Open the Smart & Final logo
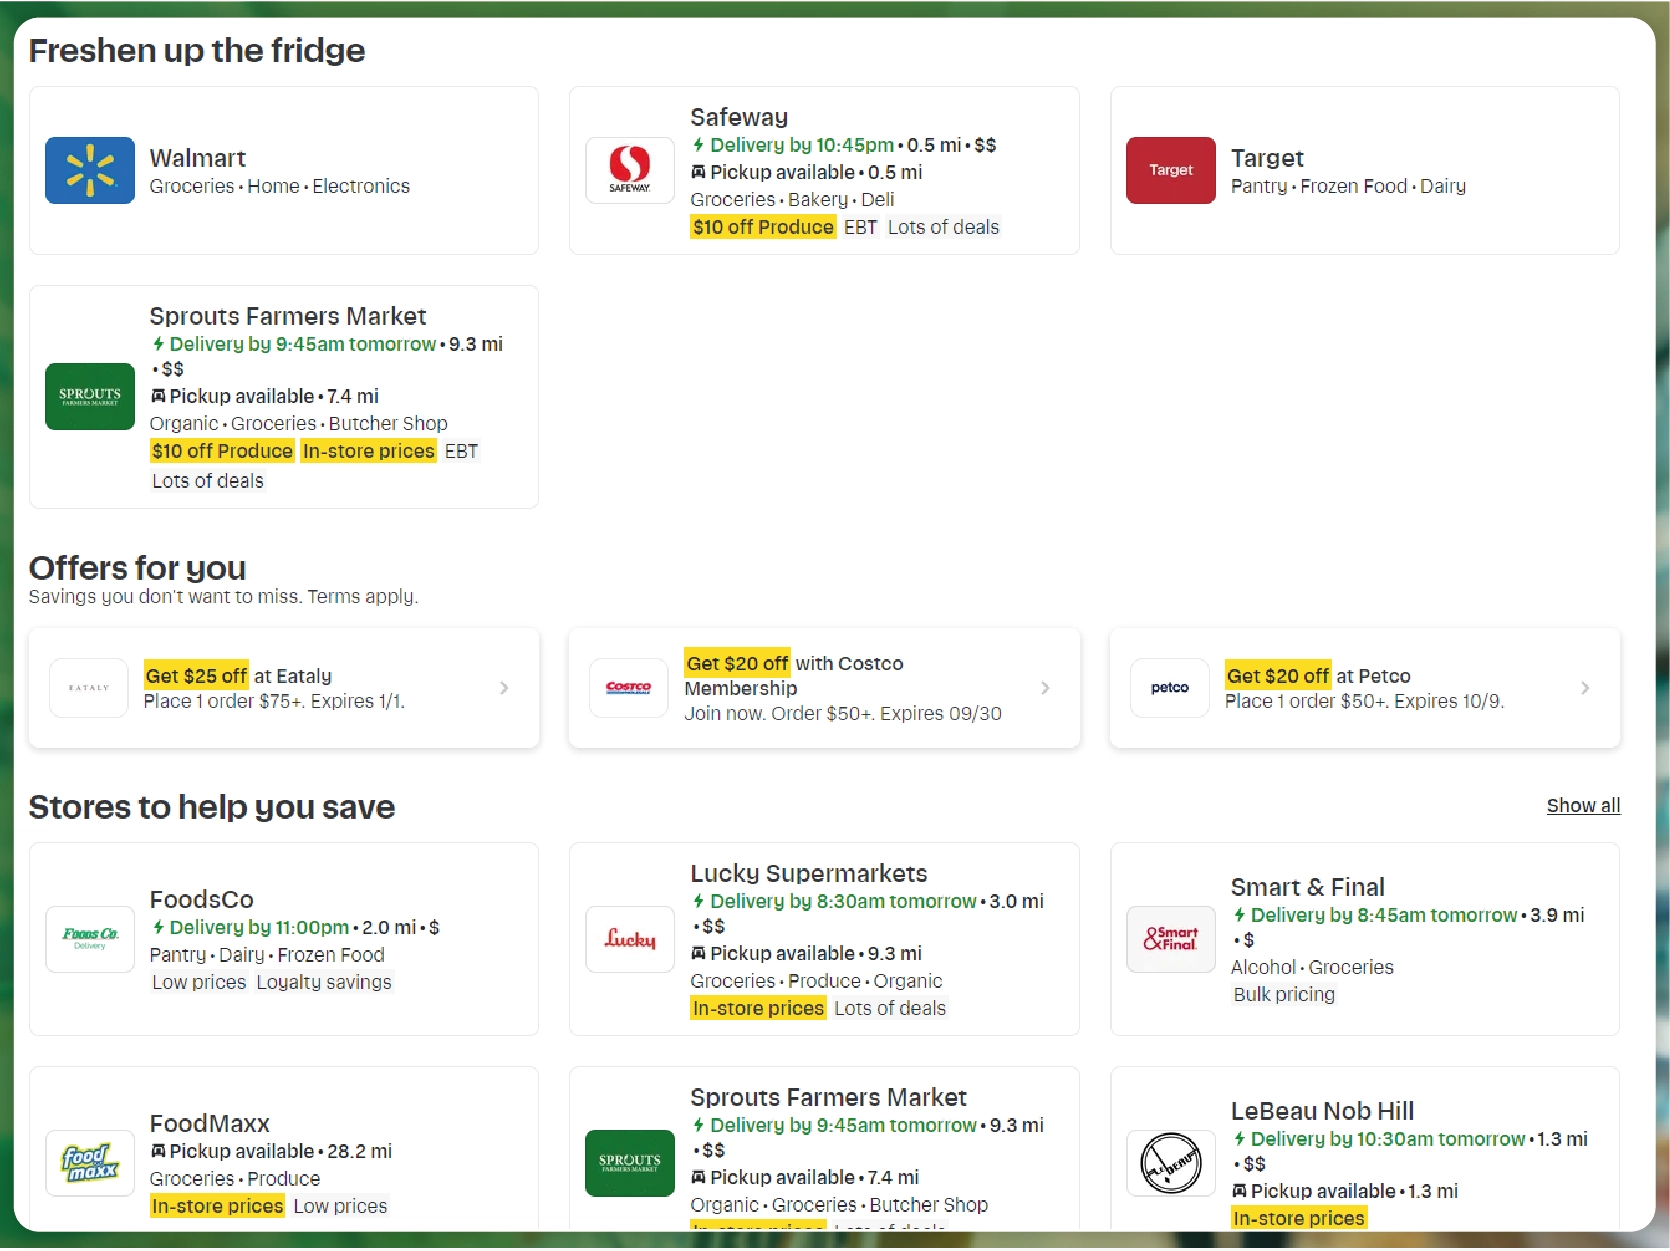The image size is (1670, 1251). click(x=1171, y=939)
